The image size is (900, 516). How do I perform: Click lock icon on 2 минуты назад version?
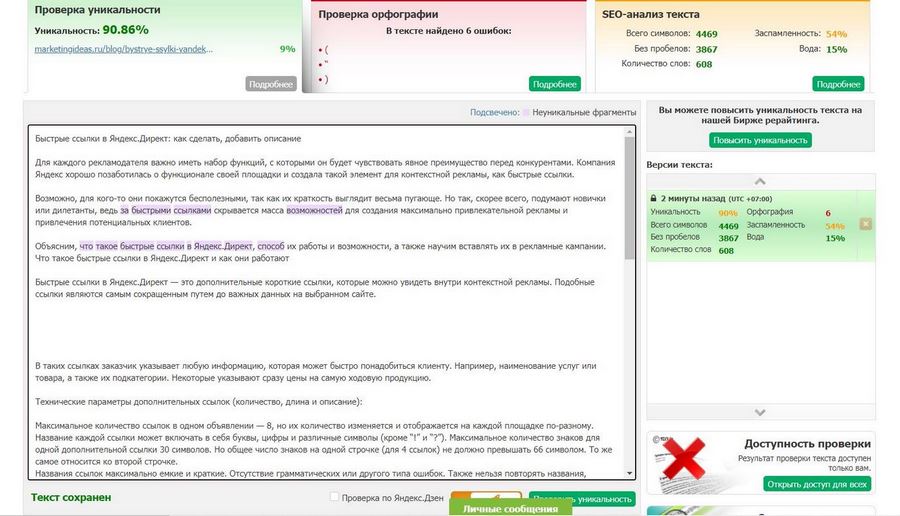pos(653,198)
